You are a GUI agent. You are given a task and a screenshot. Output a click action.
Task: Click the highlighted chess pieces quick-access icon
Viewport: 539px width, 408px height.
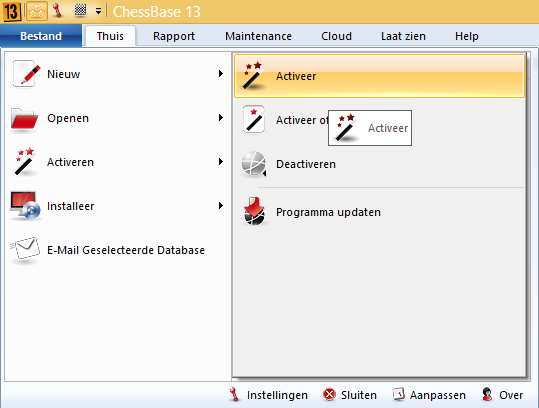(x=37, y=11)
